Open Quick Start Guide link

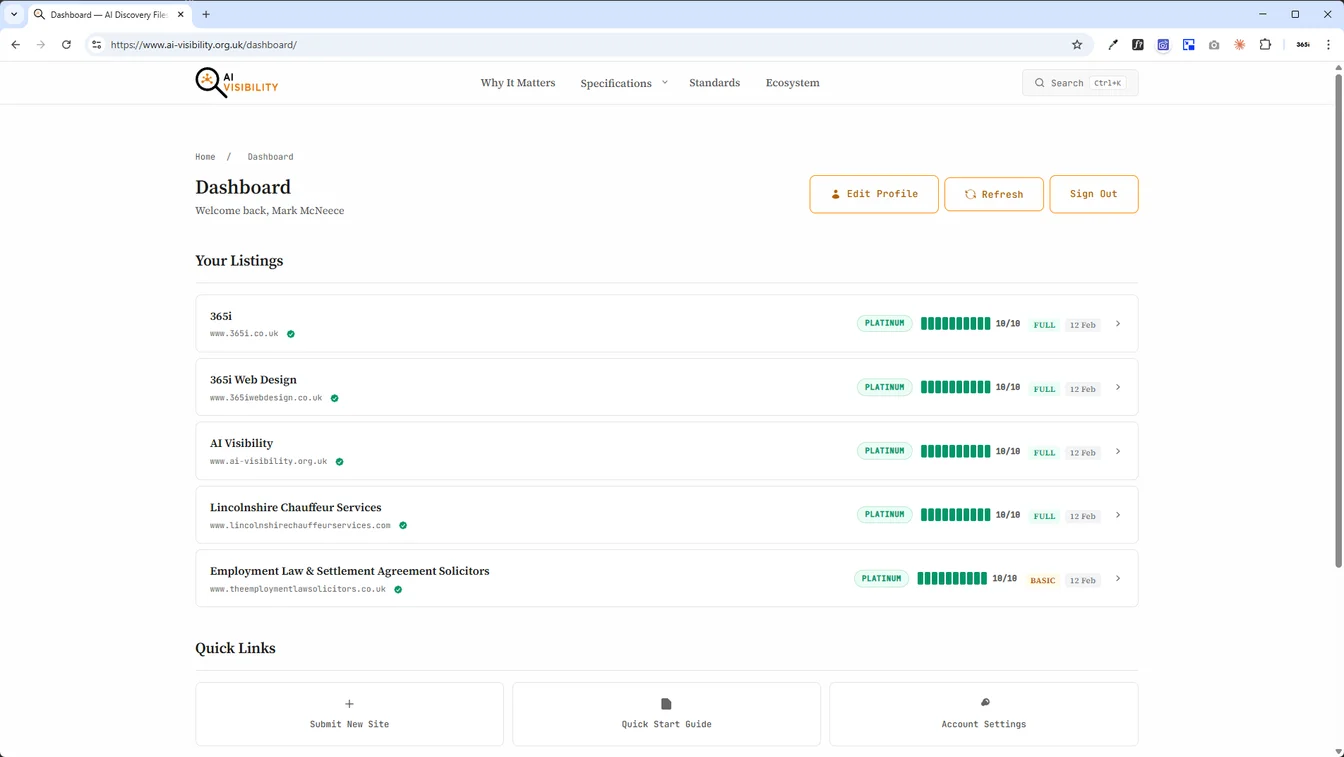pos(666,714)
